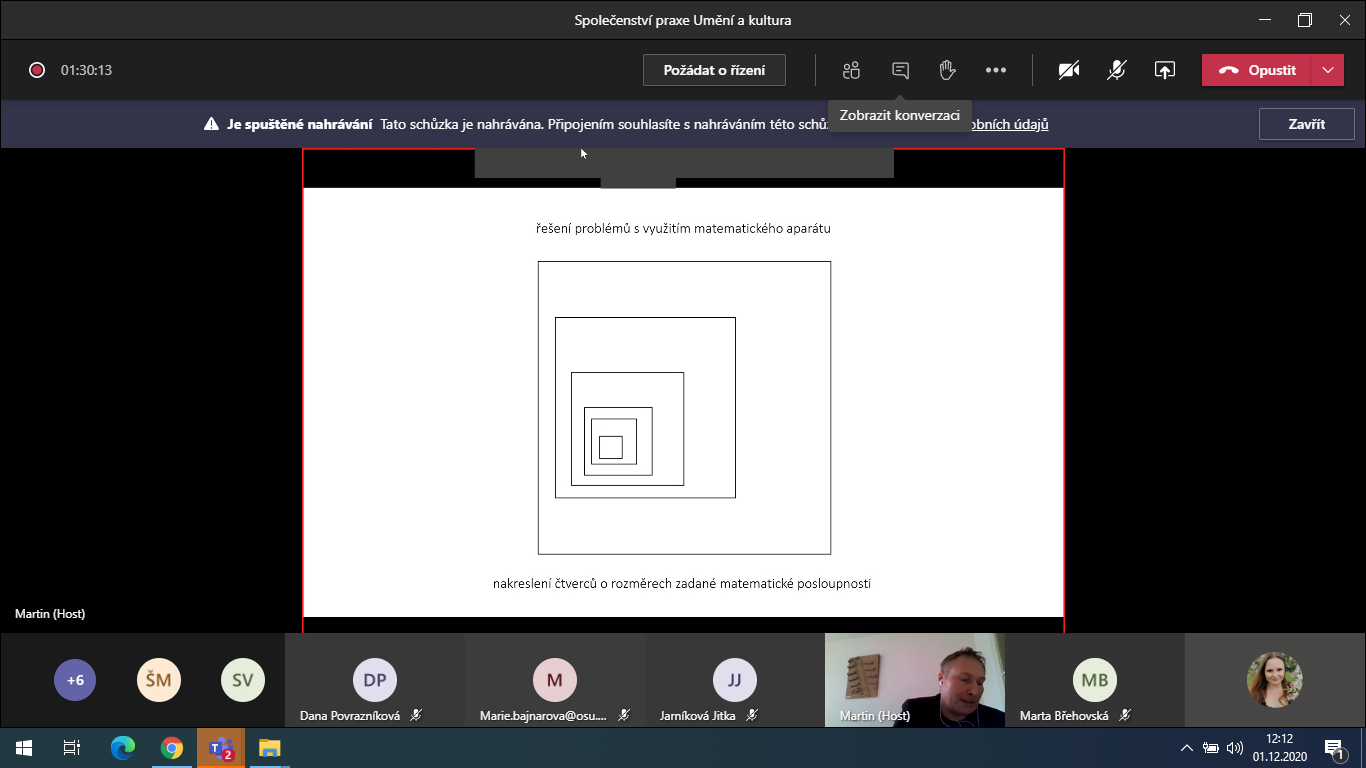Open Microsoft Teams in the taskbar
The image size is (1366, 768).
coord(221,748)
